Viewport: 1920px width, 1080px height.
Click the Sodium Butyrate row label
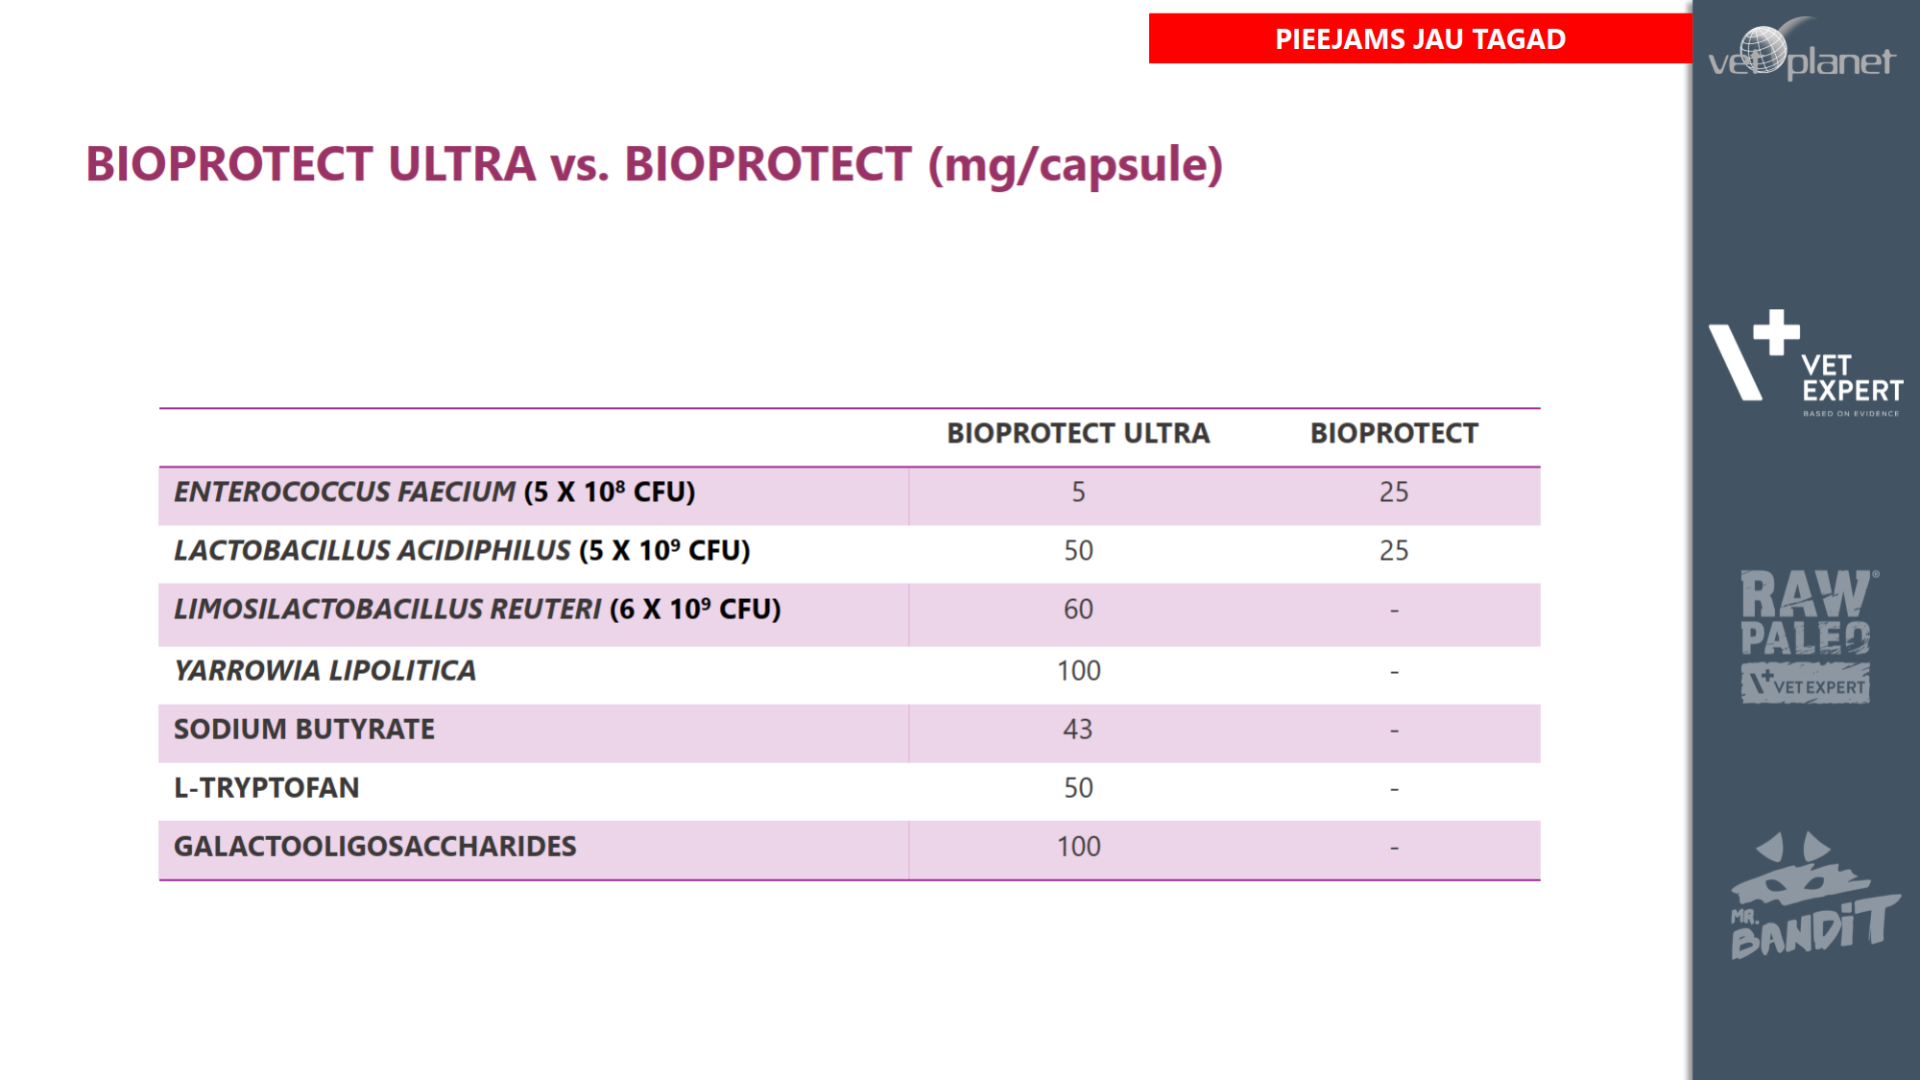pos(304,729)
